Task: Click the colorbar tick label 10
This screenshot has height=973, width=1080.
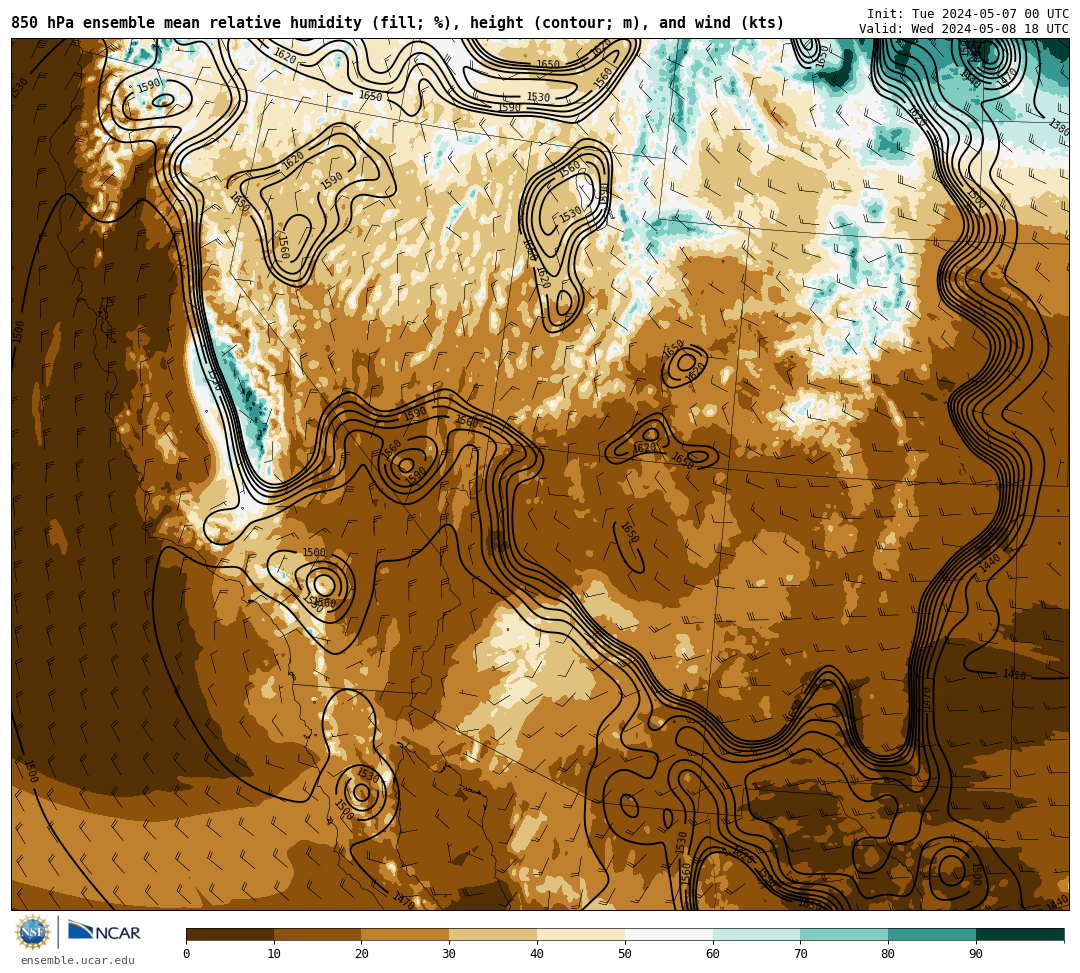Action: pyautogui.click(x=274, y=954)
